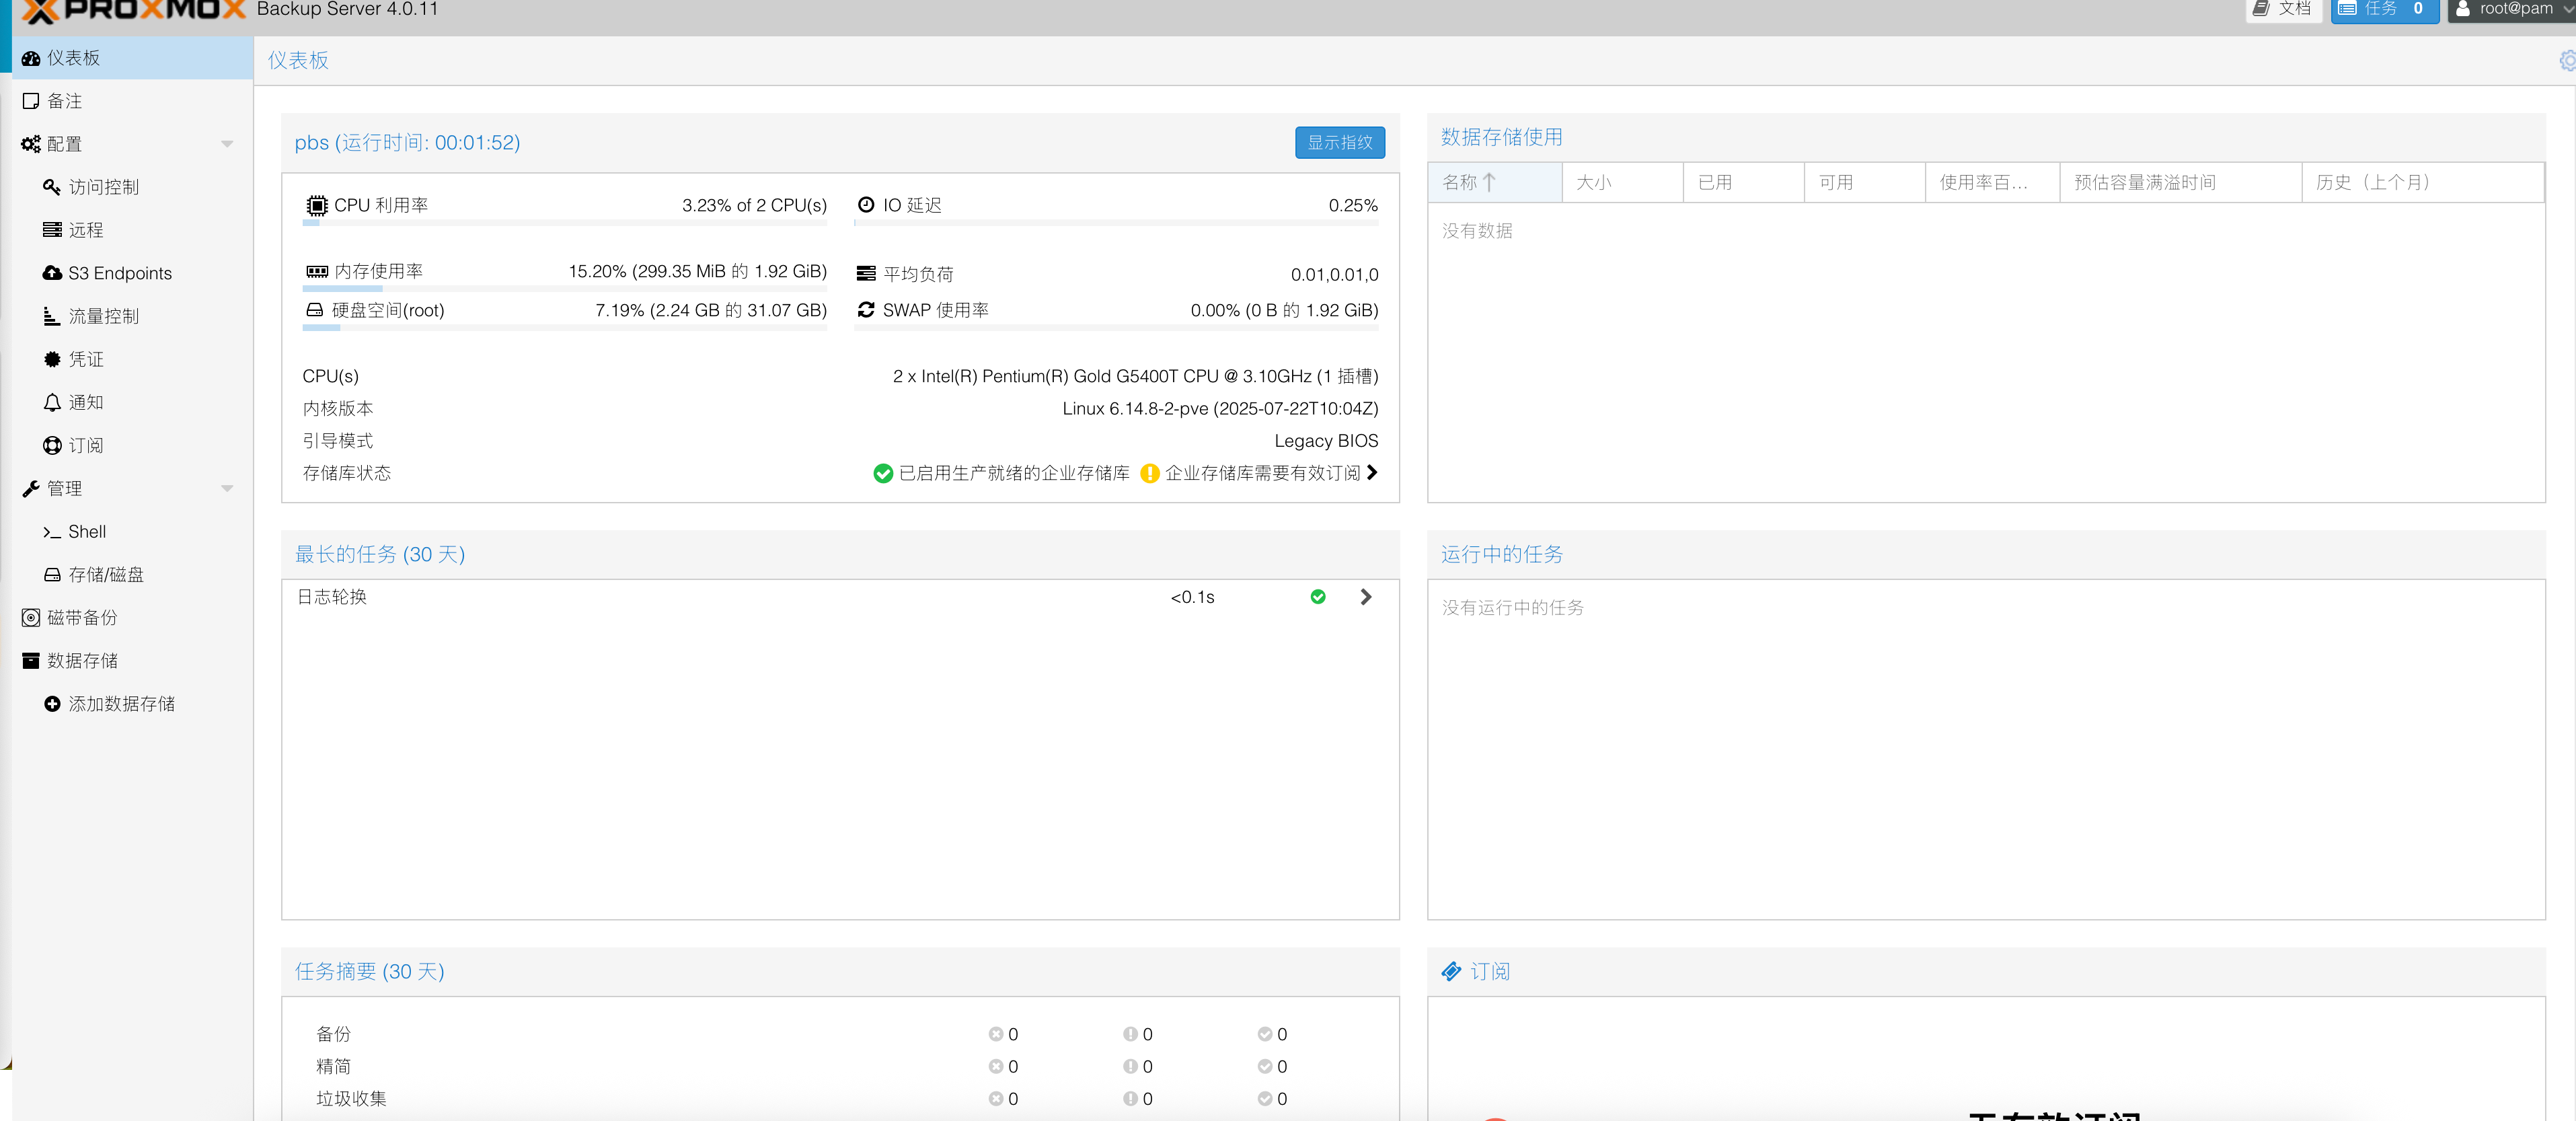2576x1121 pixels.
Task: Select Datastore in the sidebar
Action: click(x=82, y=661)
